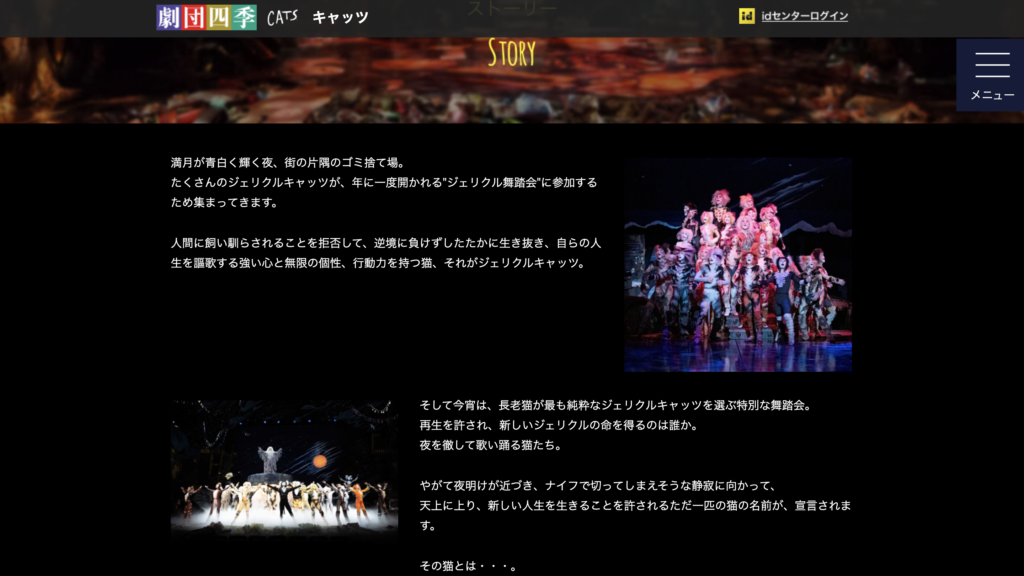Open idセンターログイン link
The image size is (1024, 576).
(805, 16)
